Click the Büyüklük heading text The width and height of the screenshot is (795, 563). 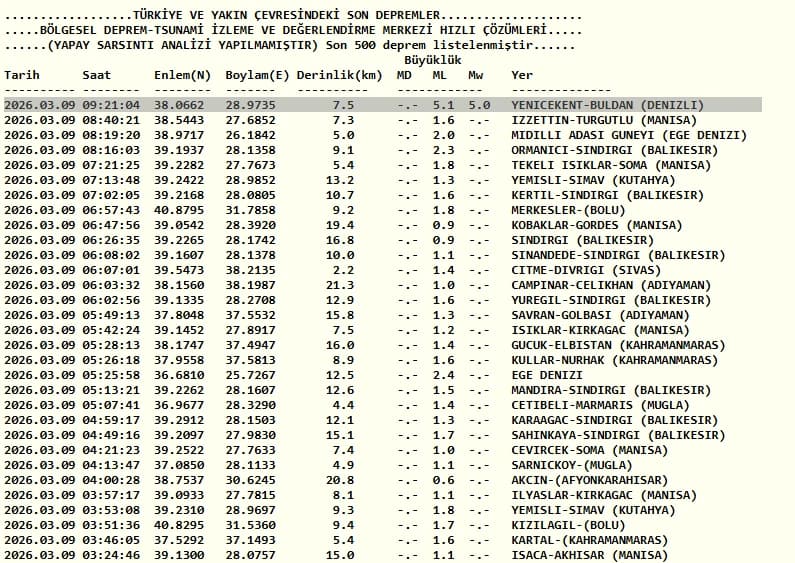(x=433, y=60)
